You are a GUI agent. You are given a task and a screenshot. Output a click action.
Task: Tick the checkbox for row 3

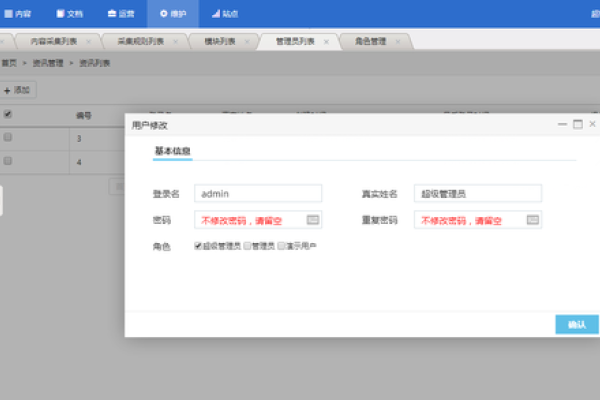[x=8, y=137]
